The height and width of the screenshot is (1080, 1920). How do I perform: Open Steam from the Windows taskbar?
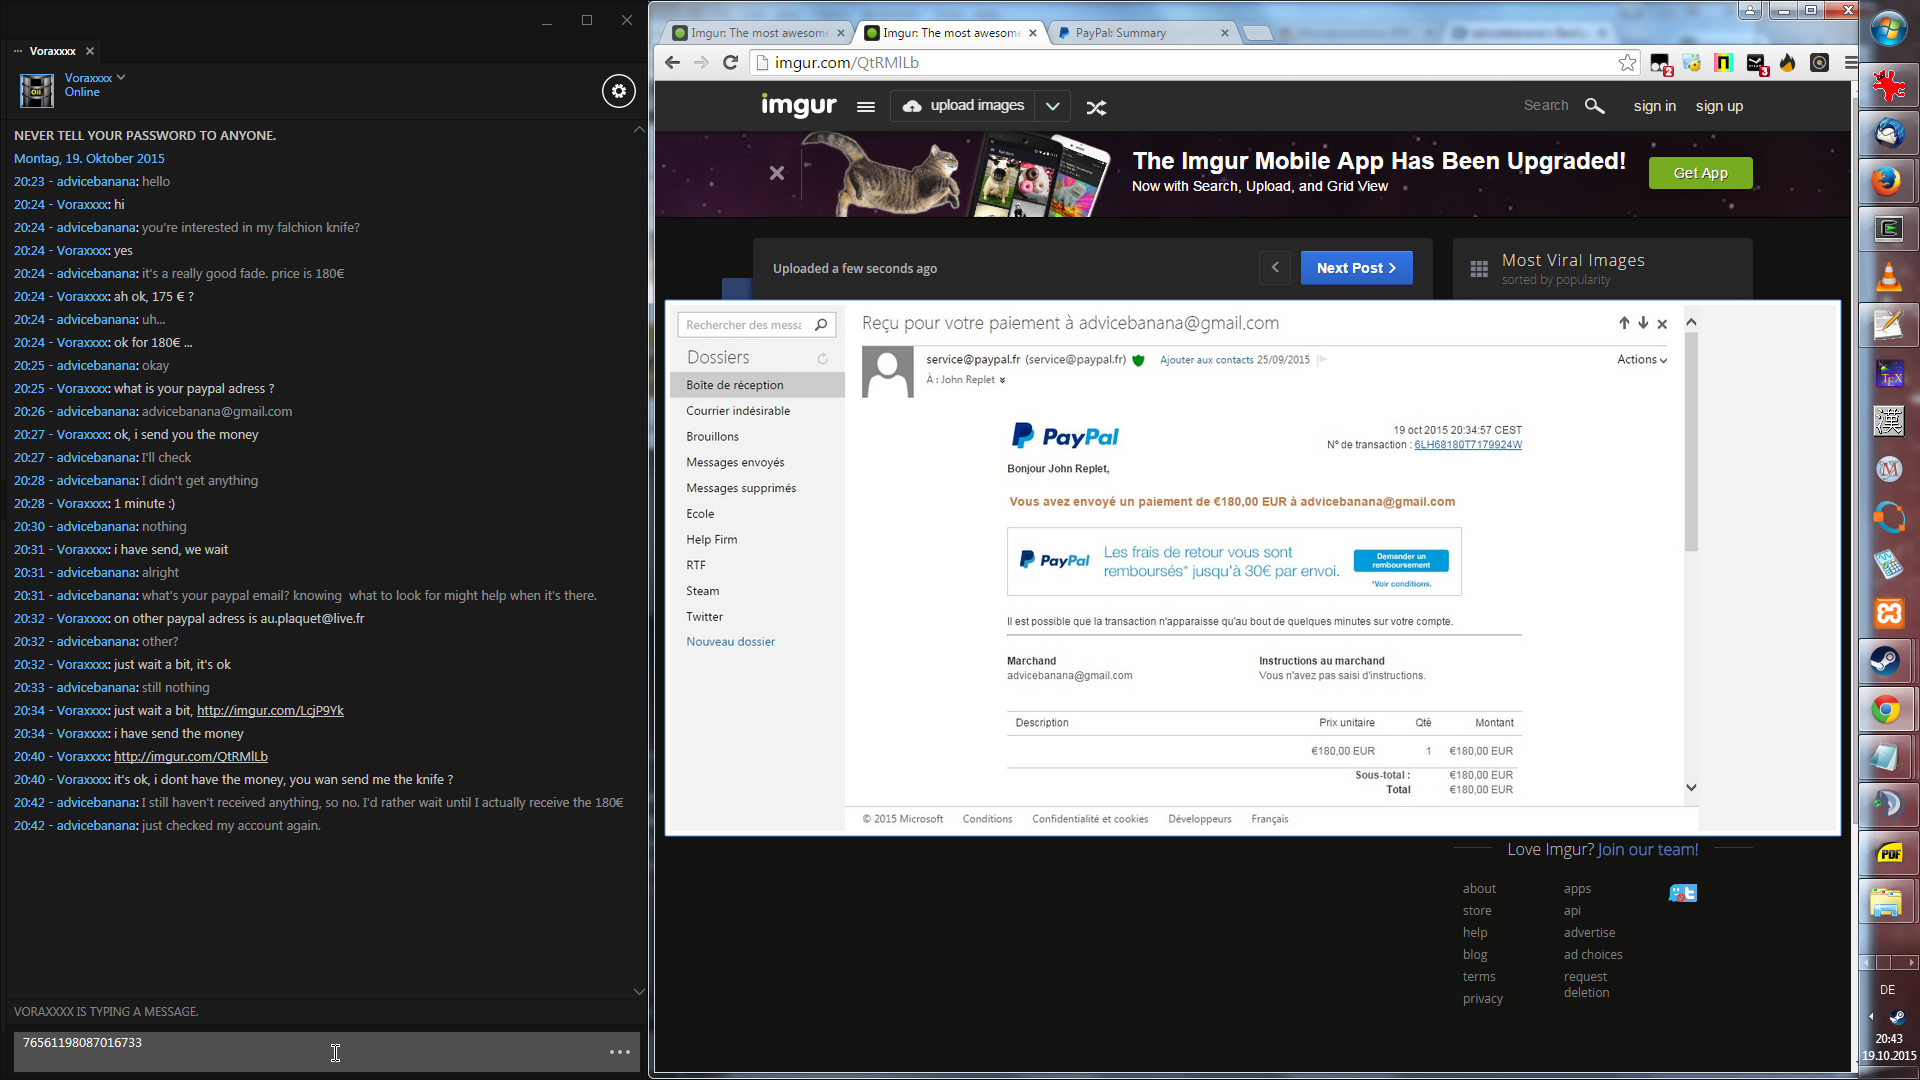coord(1887,661)
